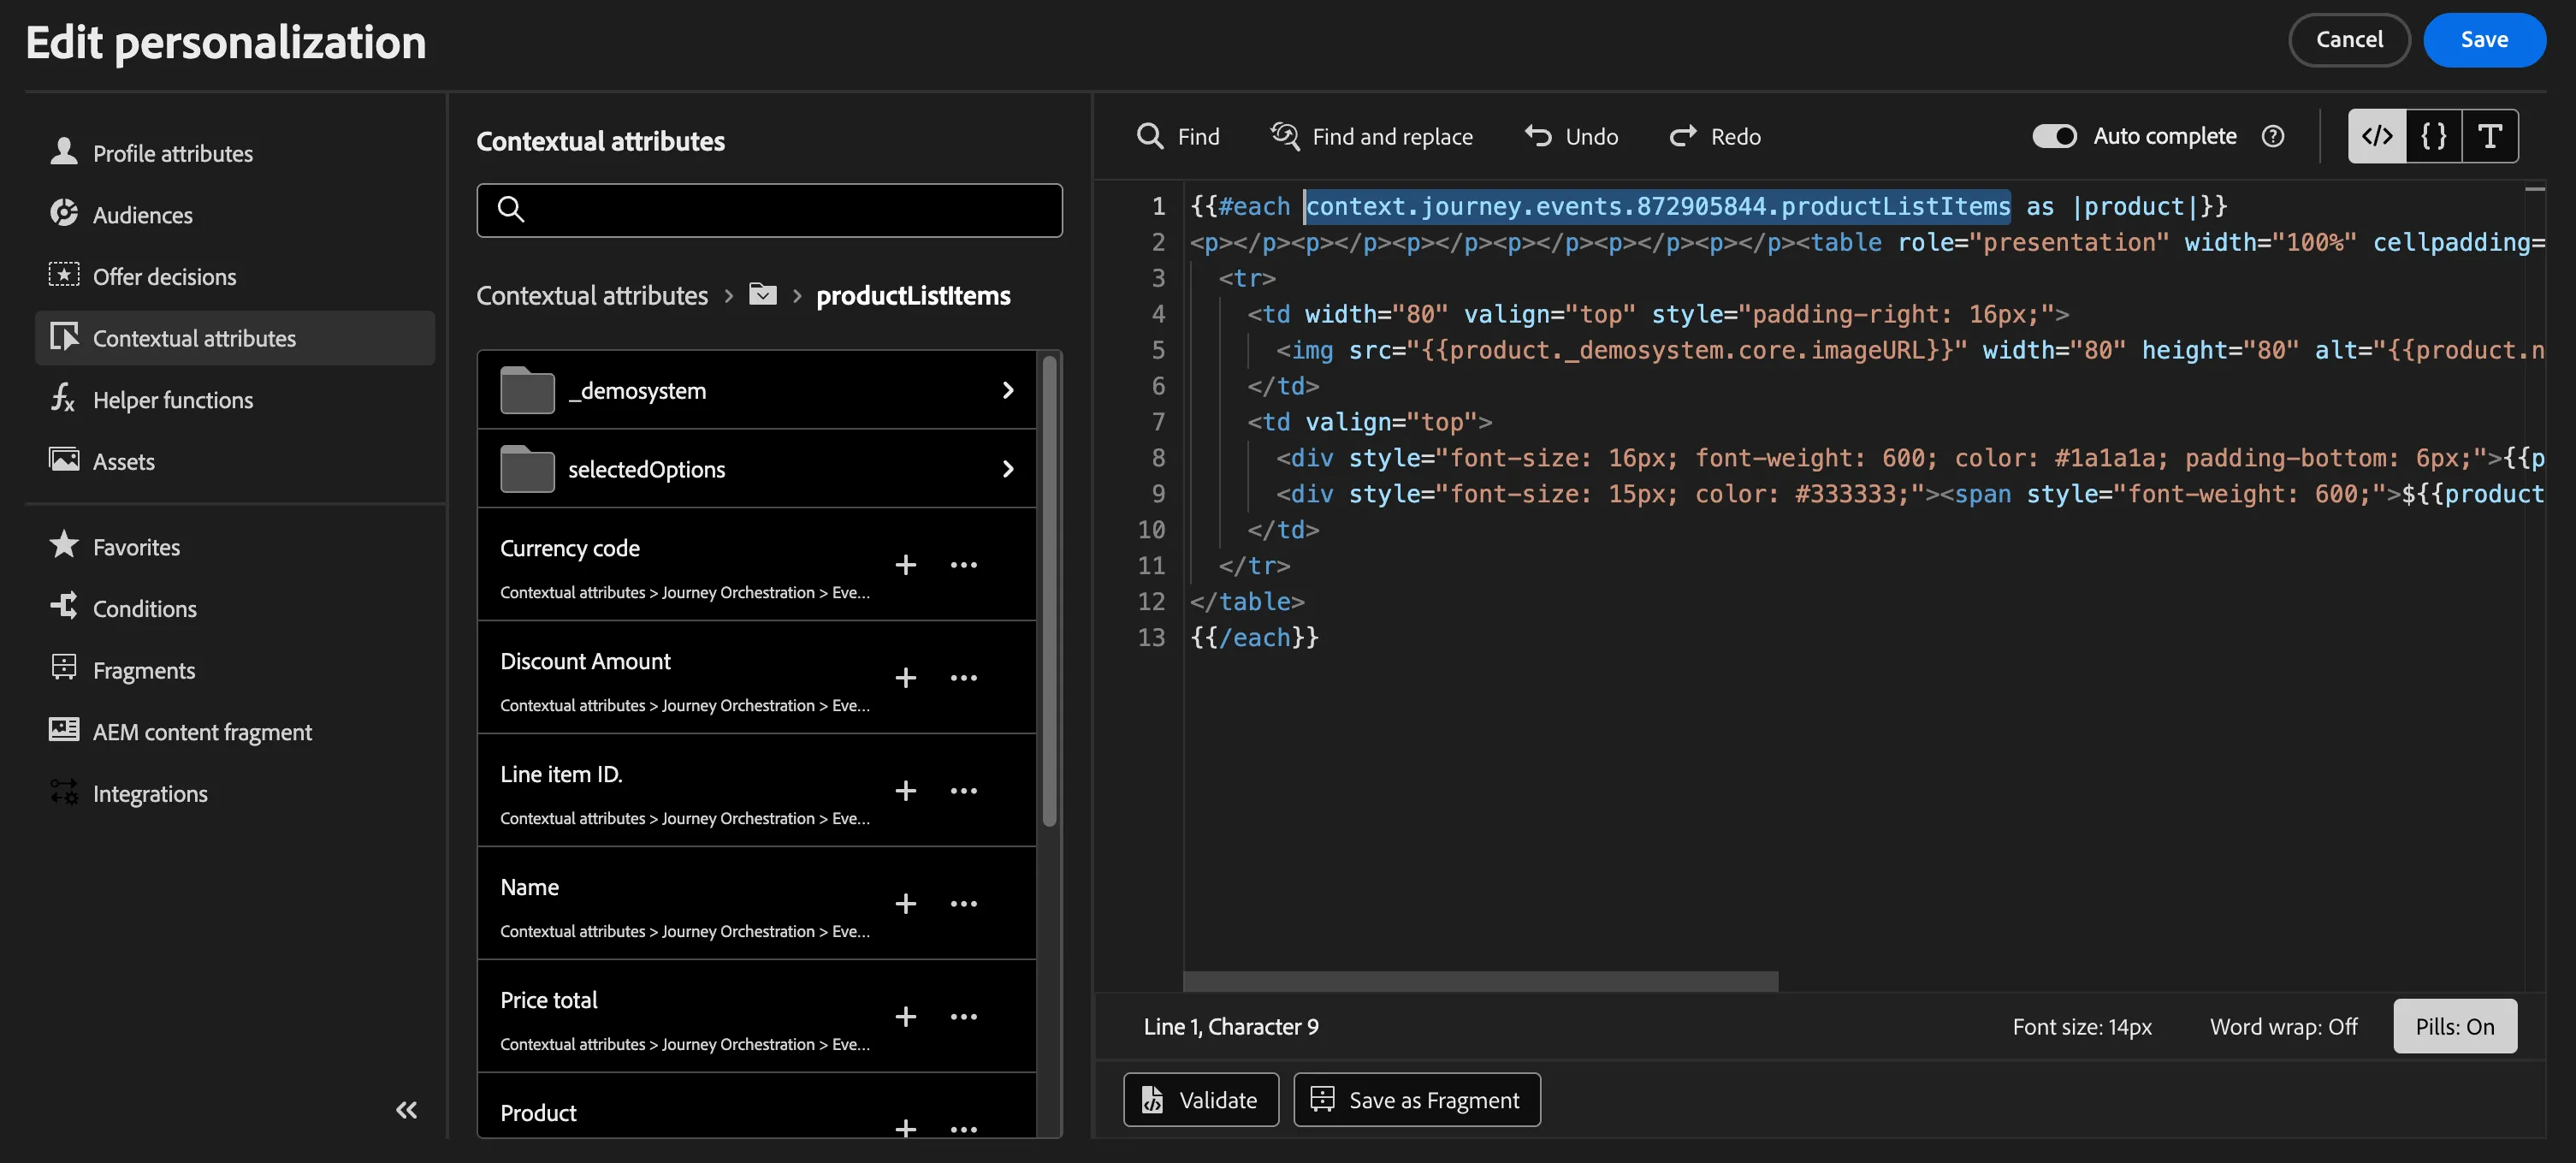Add Name attribute with plus icon

905,903
